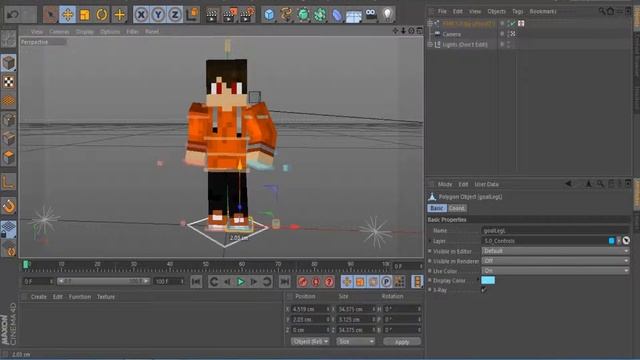Expand the top orange rig object

click(x=430, y=24)
